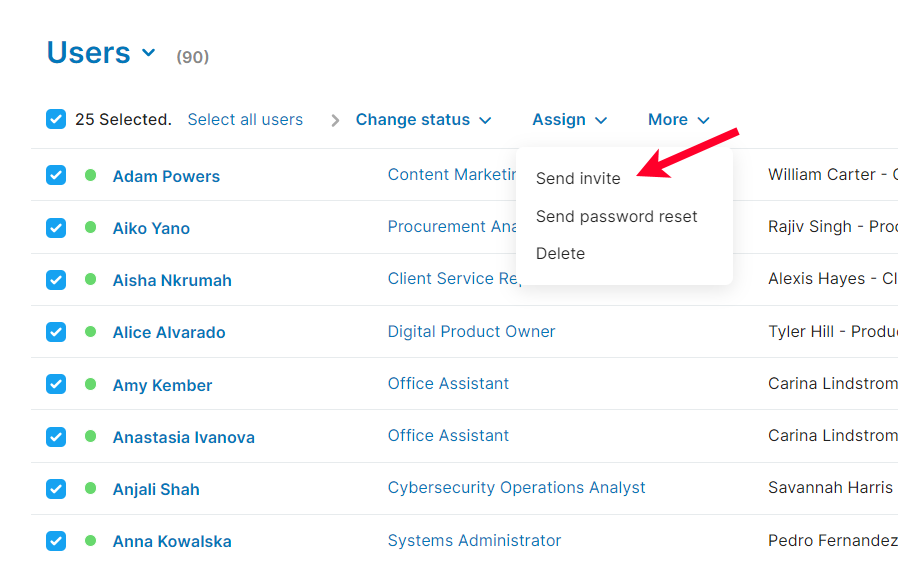The width and height of the screenshot is (898, 562).
Task: Open Cybersecurity Operations Analyst title link
Action: point(516,488)
